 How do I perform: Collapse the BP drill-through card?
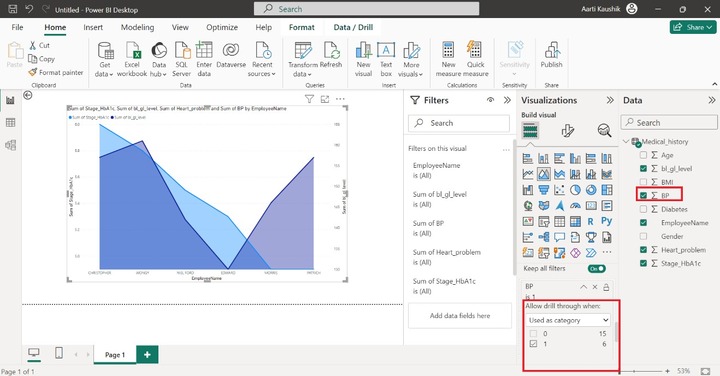coord(583,287)
